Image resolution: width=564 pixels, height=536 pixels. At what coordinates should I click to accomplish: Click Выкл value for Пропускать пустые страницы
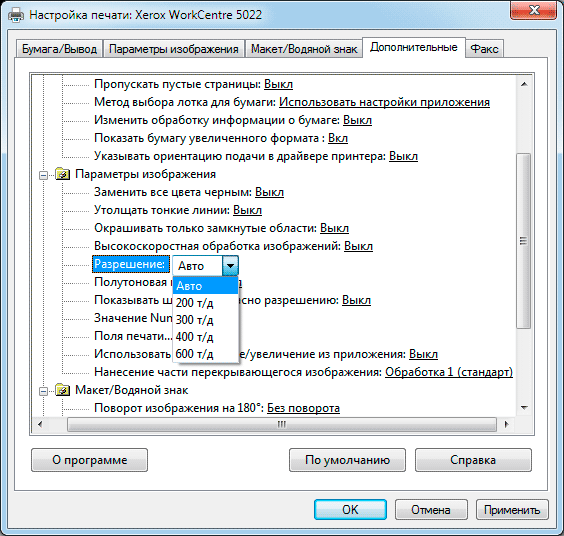click(x=278, y=84)
